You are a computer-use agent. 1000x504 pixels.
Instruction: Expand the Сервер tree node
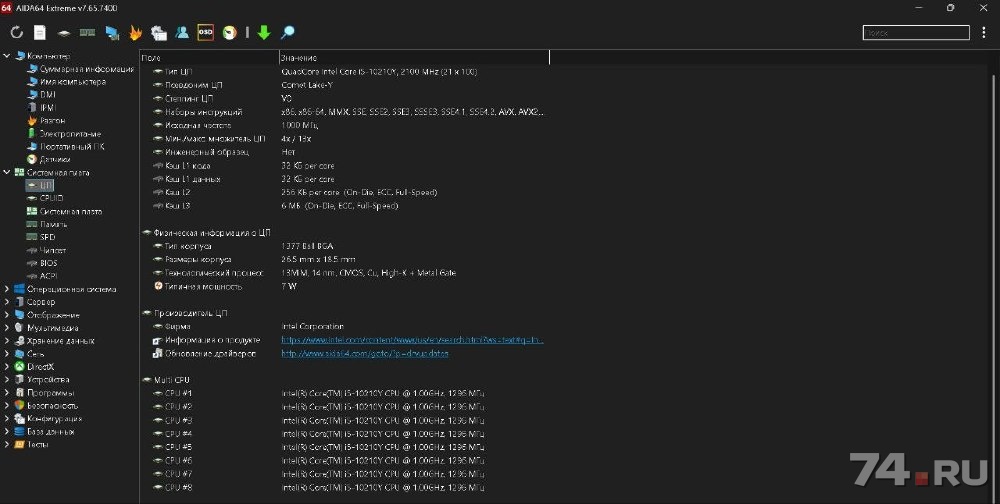[x=6, y=302]
